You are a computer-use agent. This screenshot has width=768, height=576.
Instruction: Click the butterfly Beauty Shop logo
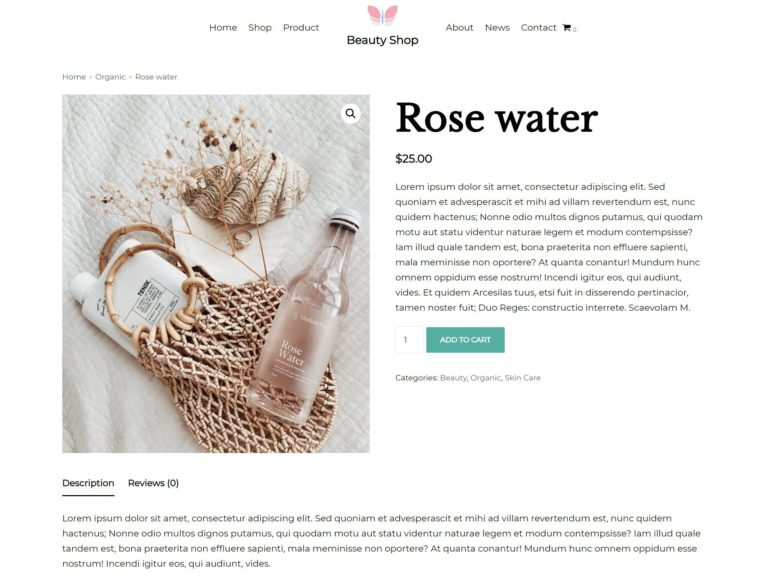pos(383,15)
